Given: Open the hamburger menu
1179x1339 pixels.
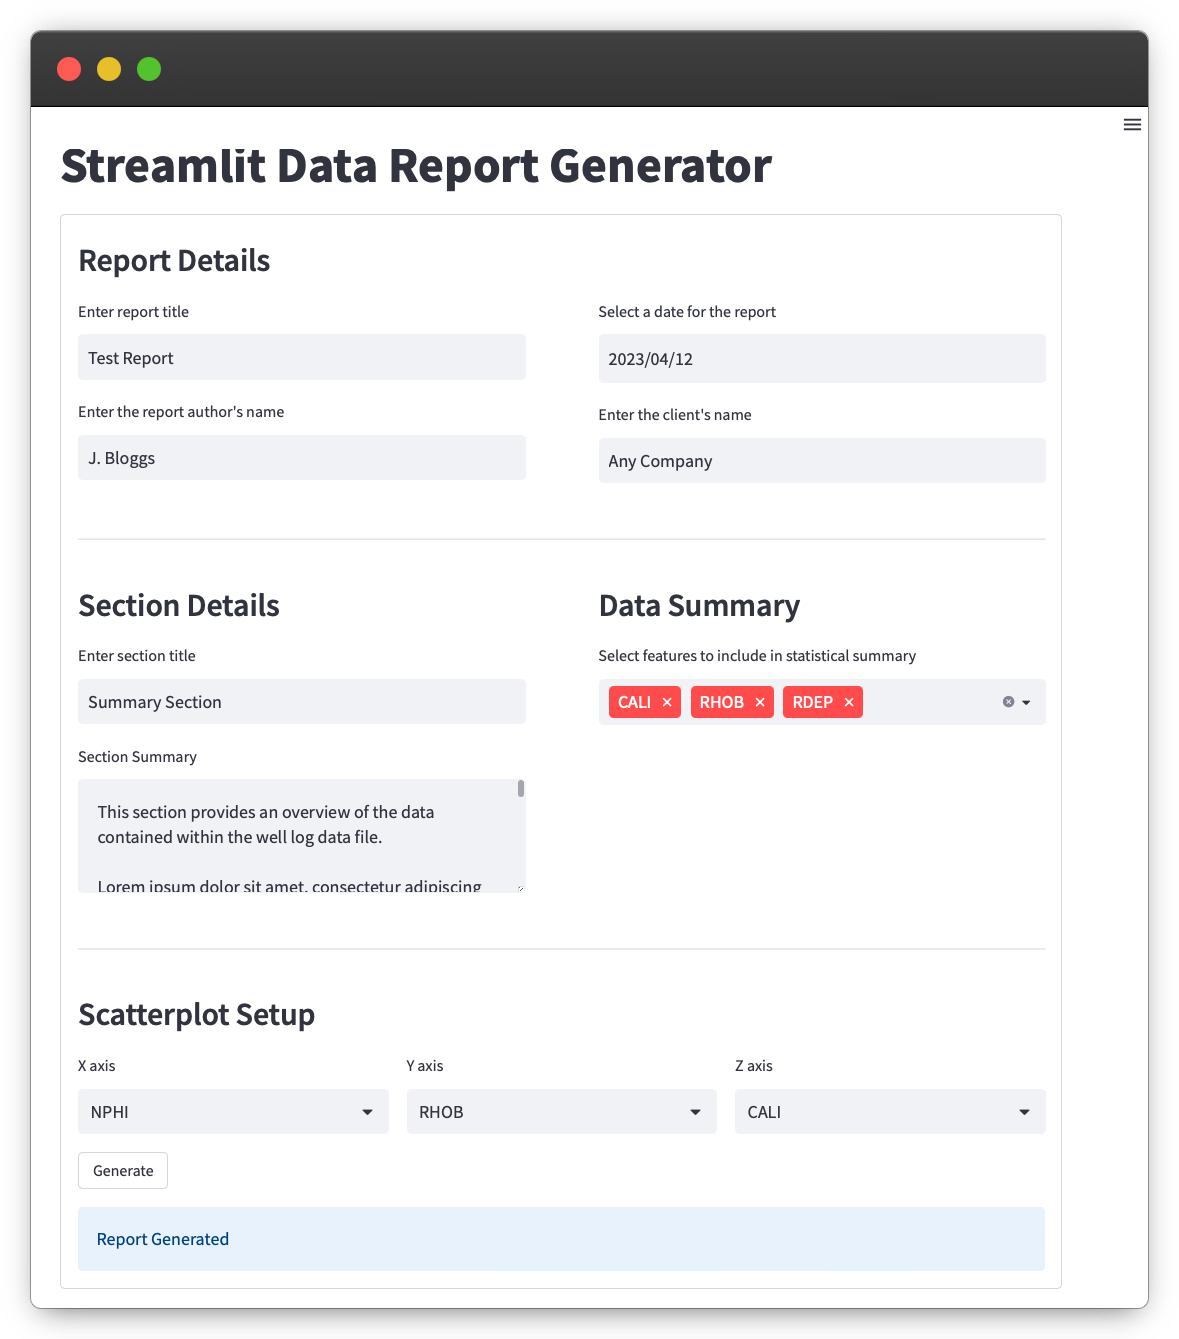Looking at the screenshot, I should (1132, 125).
